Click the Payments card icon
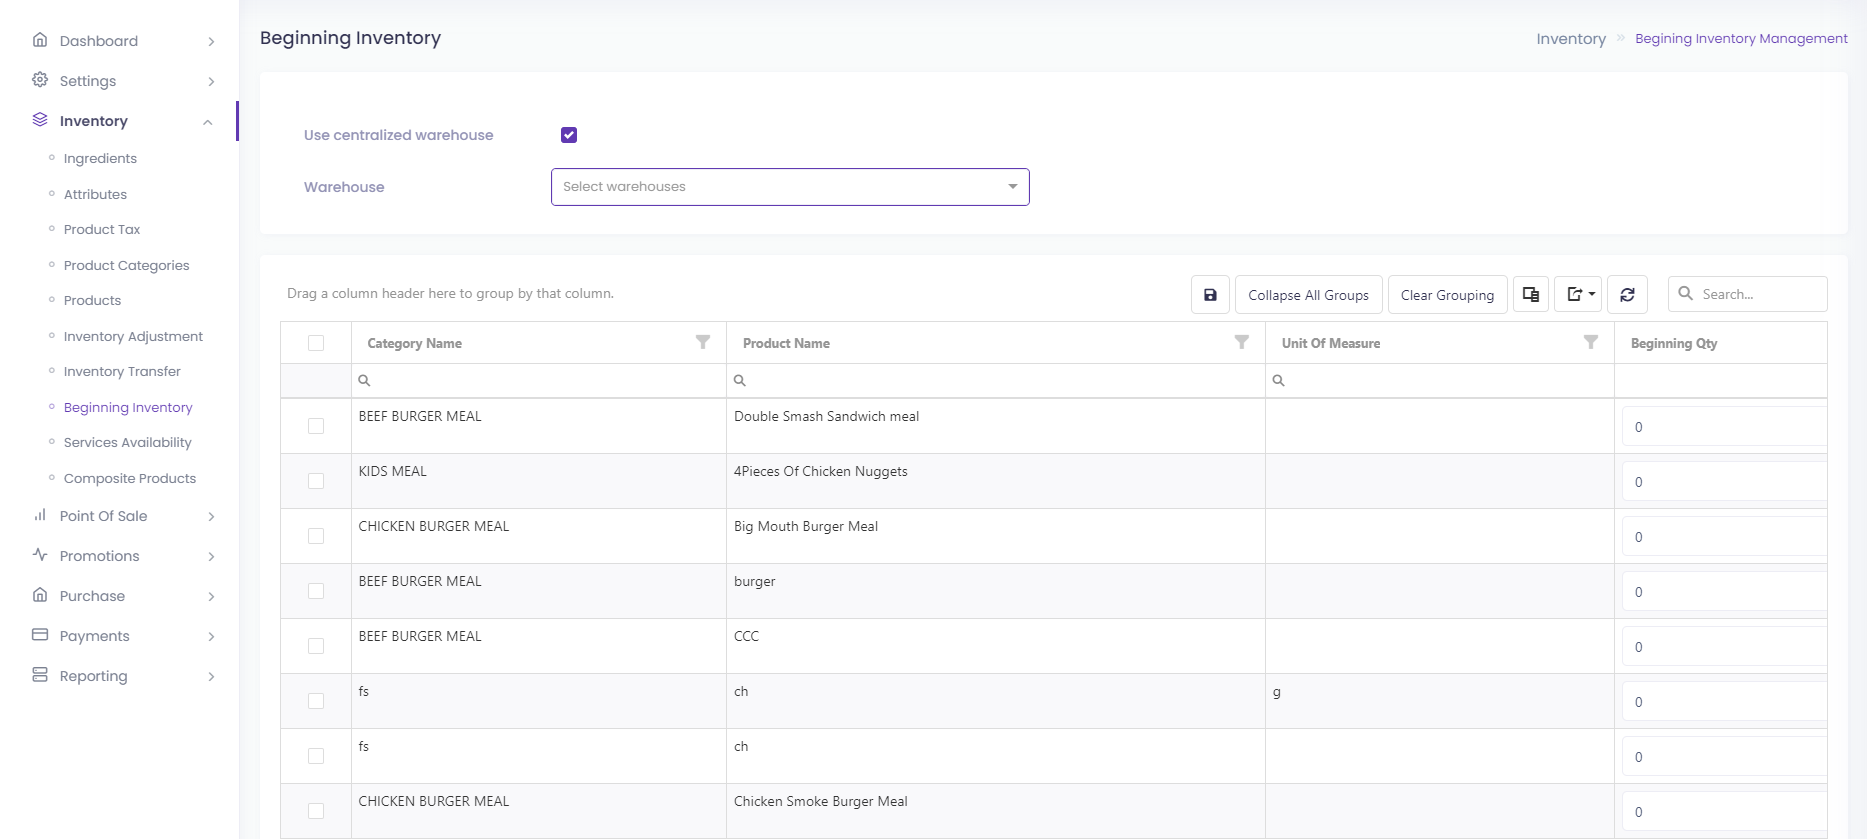Screen dimensions: 1867x839 [x=40, y=635]
